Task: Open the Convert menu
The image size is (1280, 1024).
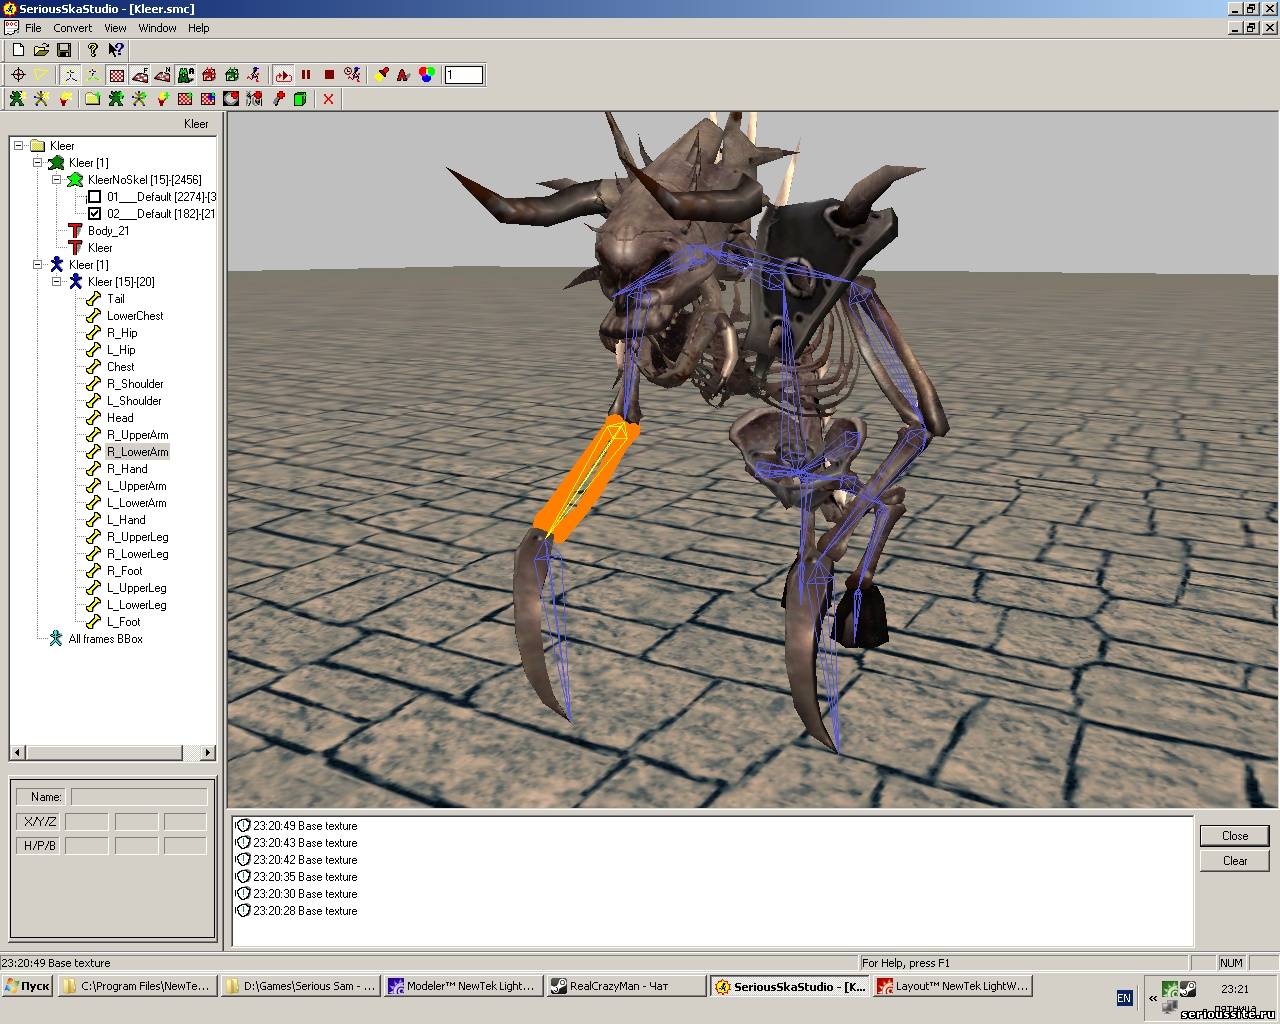Action: (x=73, y=28)
